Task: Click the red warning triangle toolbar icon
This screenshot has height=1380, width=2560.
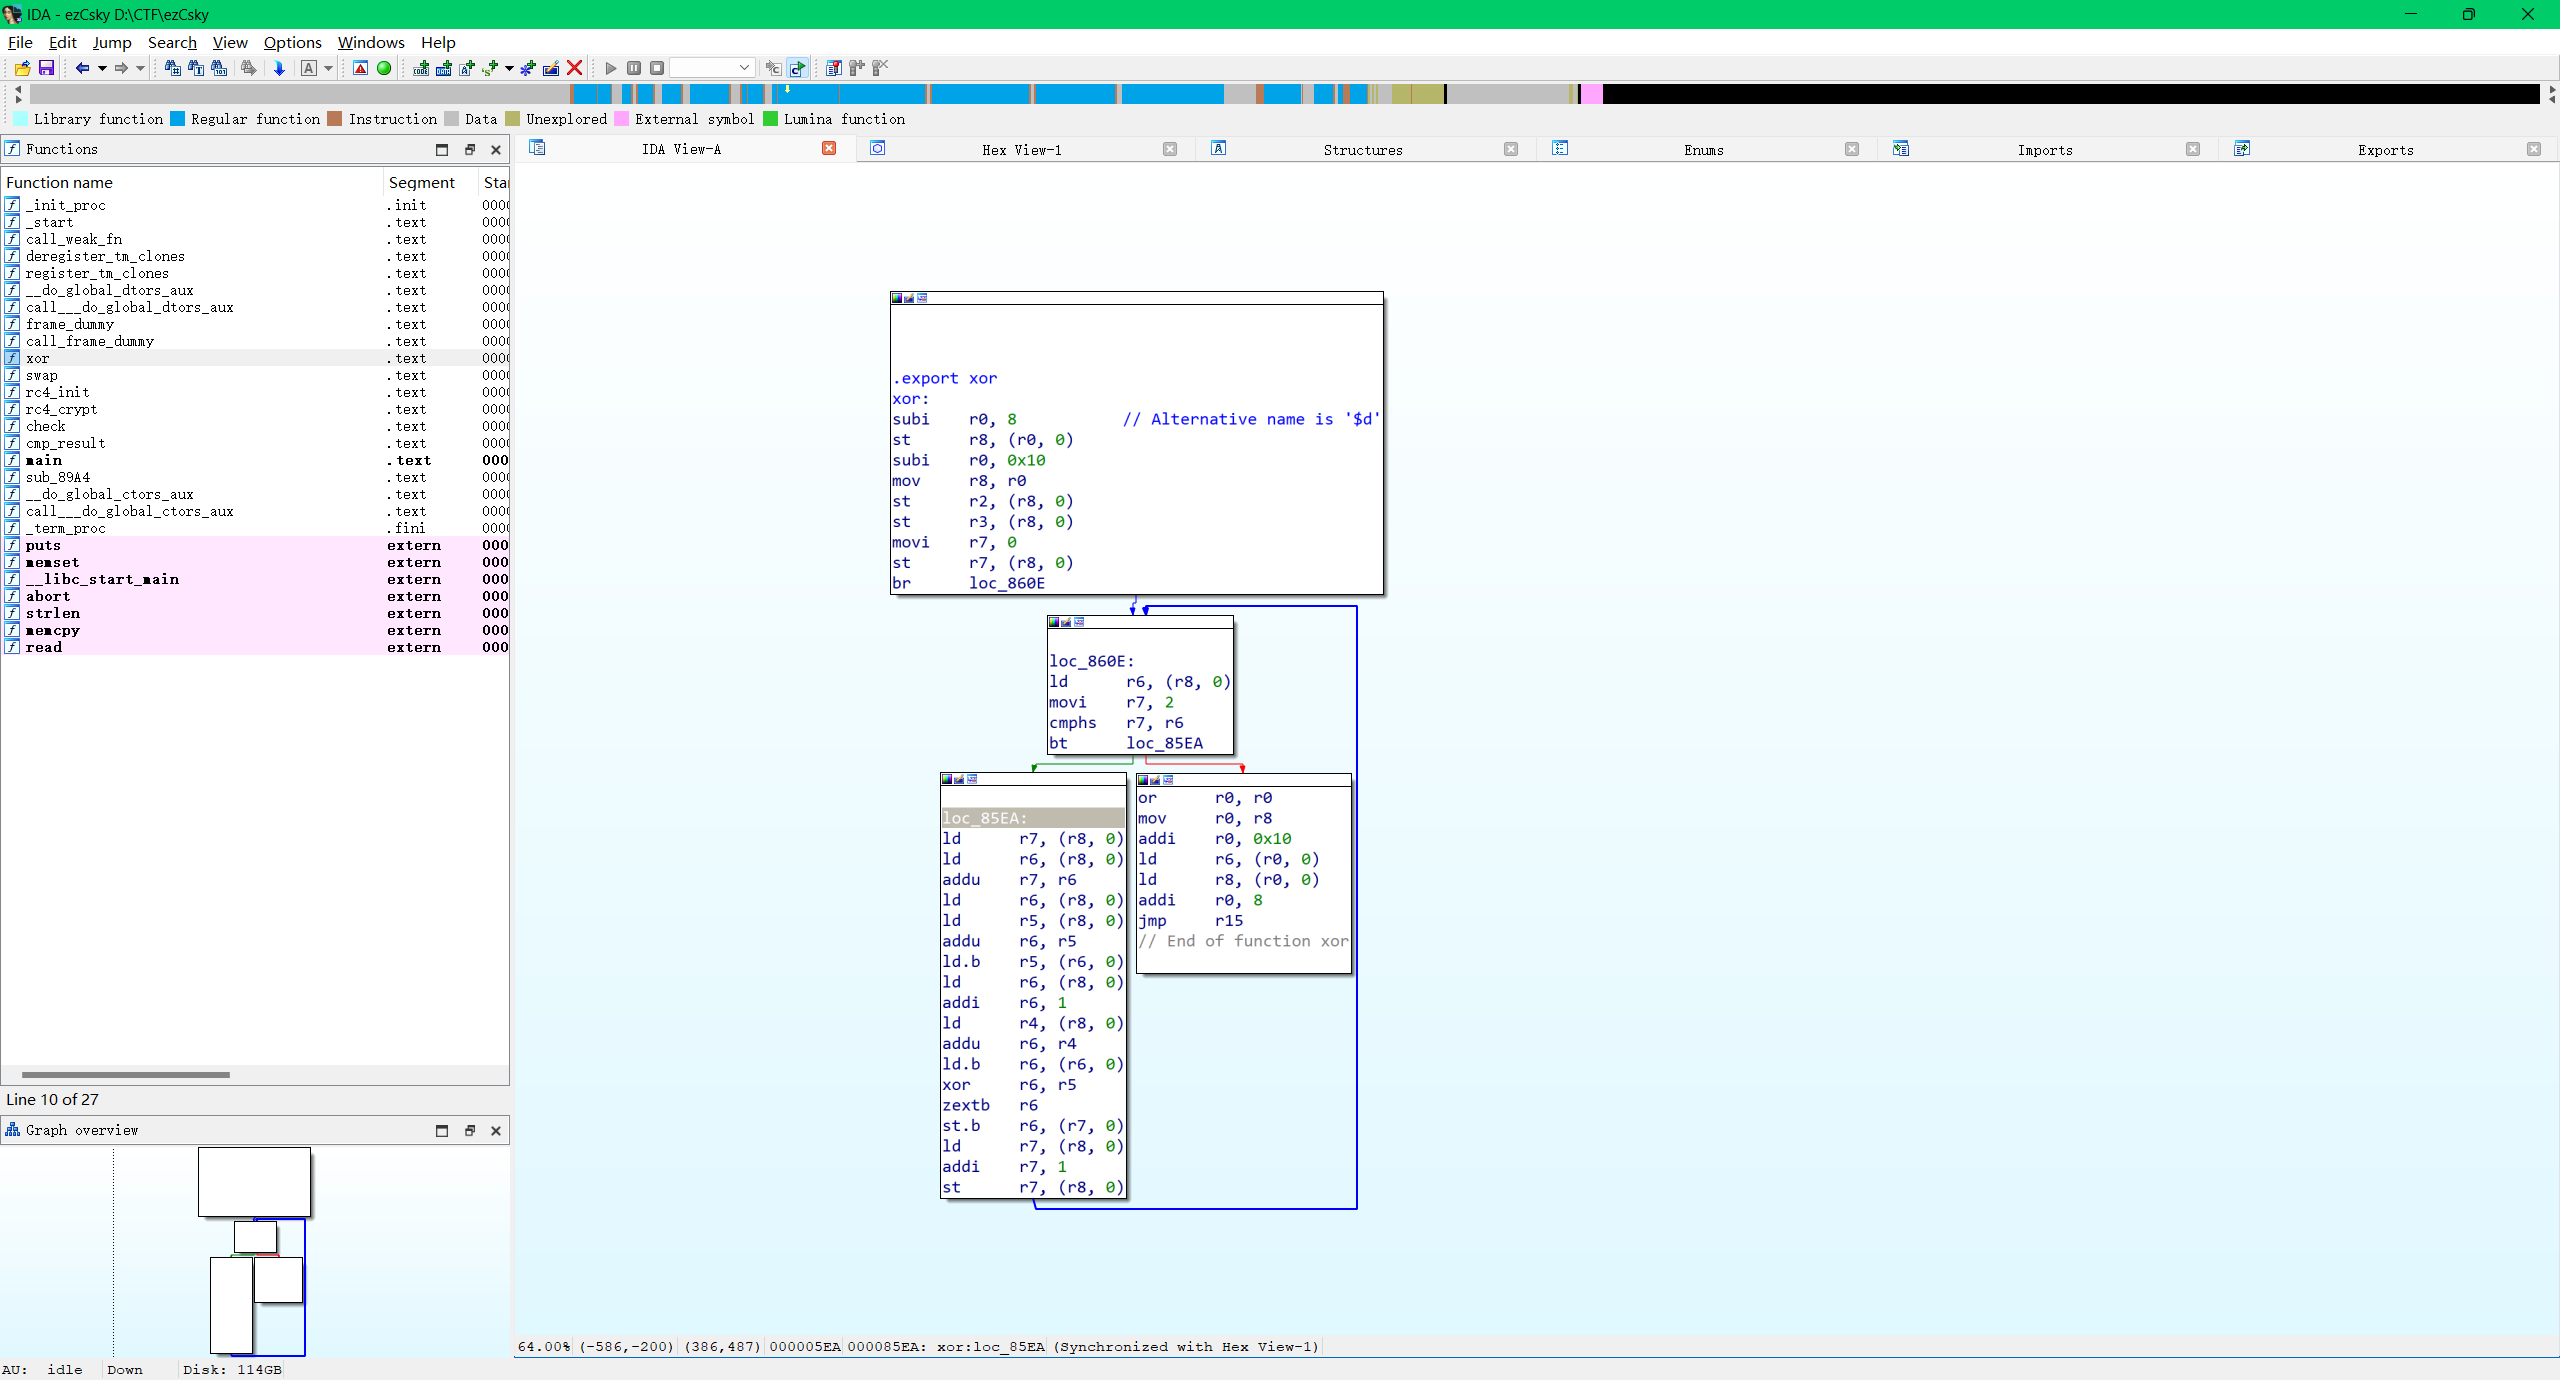Action: pyautogui.click(x=361, y=68)
